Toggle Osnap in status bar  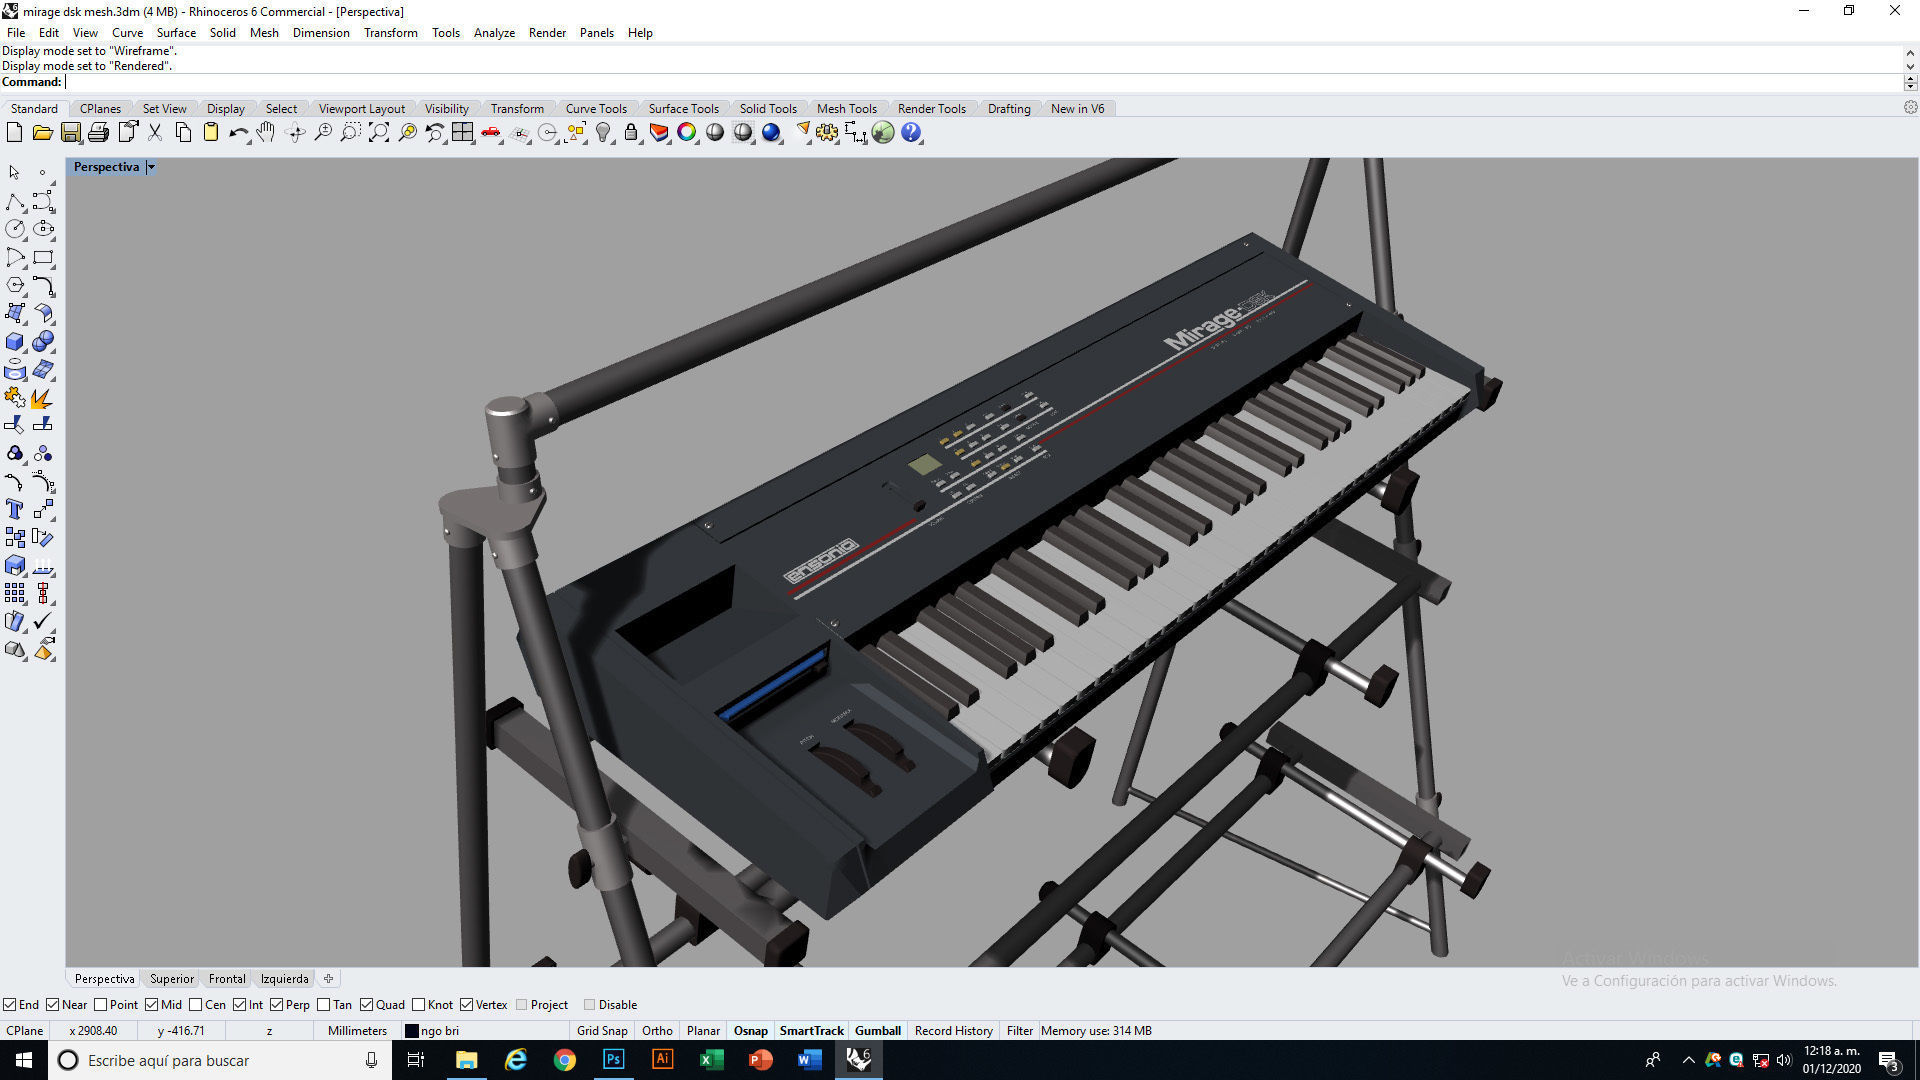[751, 1031]
